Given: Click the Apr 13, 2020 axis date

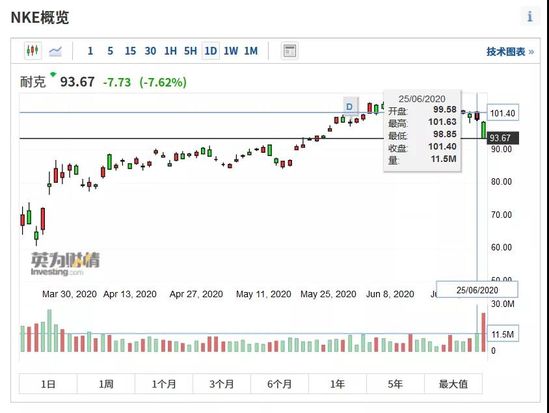Looking at the screenshot, I should (x=130, y=294).
